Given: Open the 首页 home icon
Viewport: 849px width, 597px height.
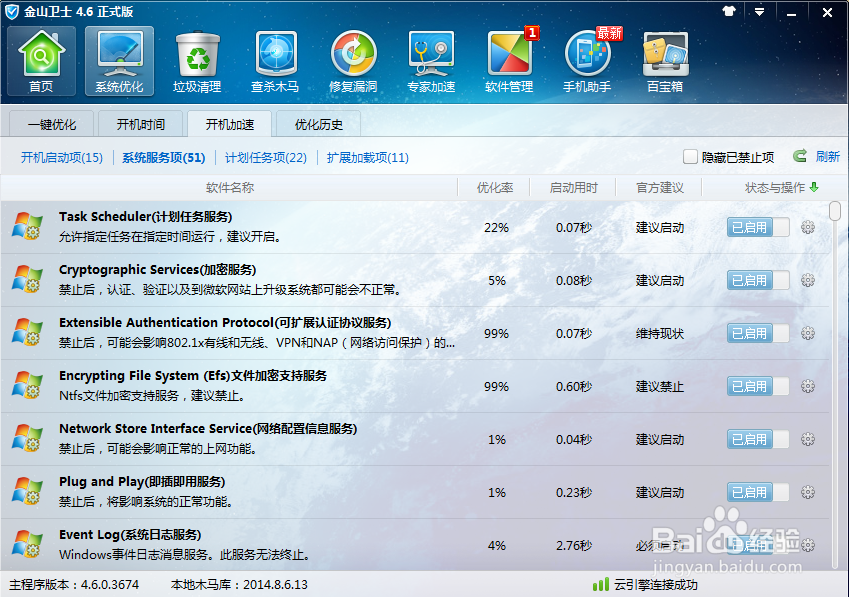Looking at the screenshot, I should 41,61.
